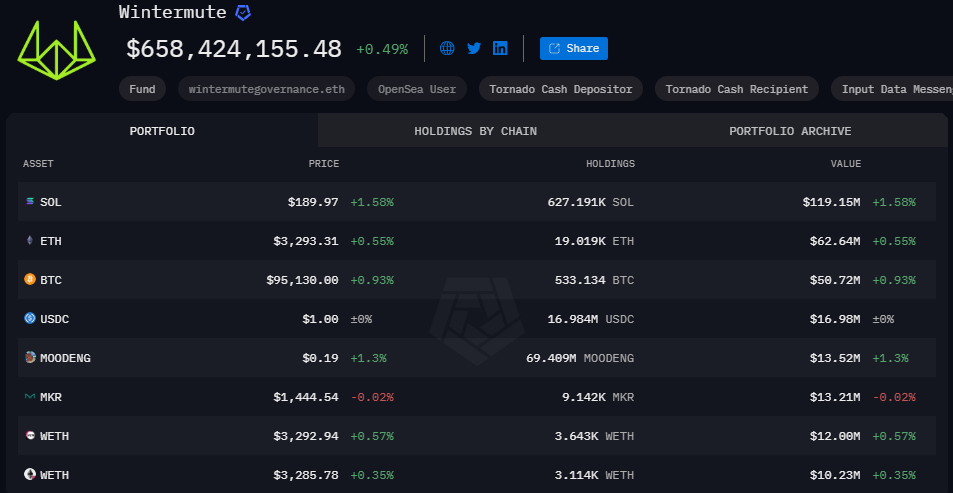Click ETH value $62.64M
Screen dimensions: 953x493
(x=834, y=241)
